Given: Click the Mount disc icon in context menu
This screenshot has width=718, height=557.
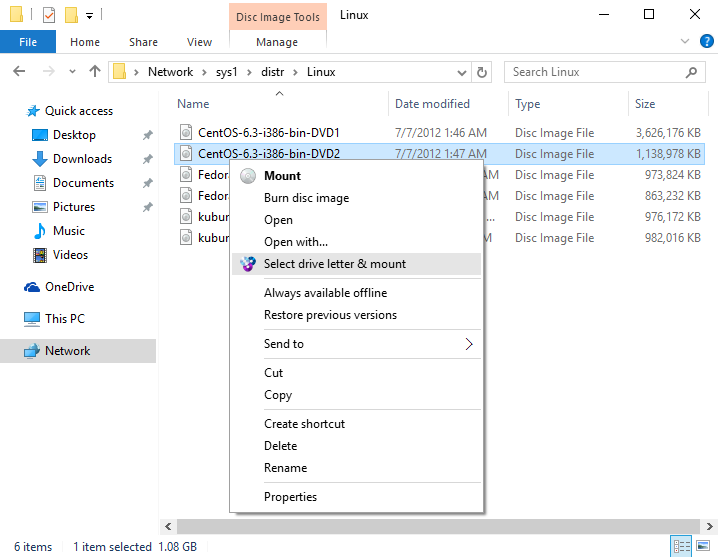Looking at the screenshot, I should 248,176.
